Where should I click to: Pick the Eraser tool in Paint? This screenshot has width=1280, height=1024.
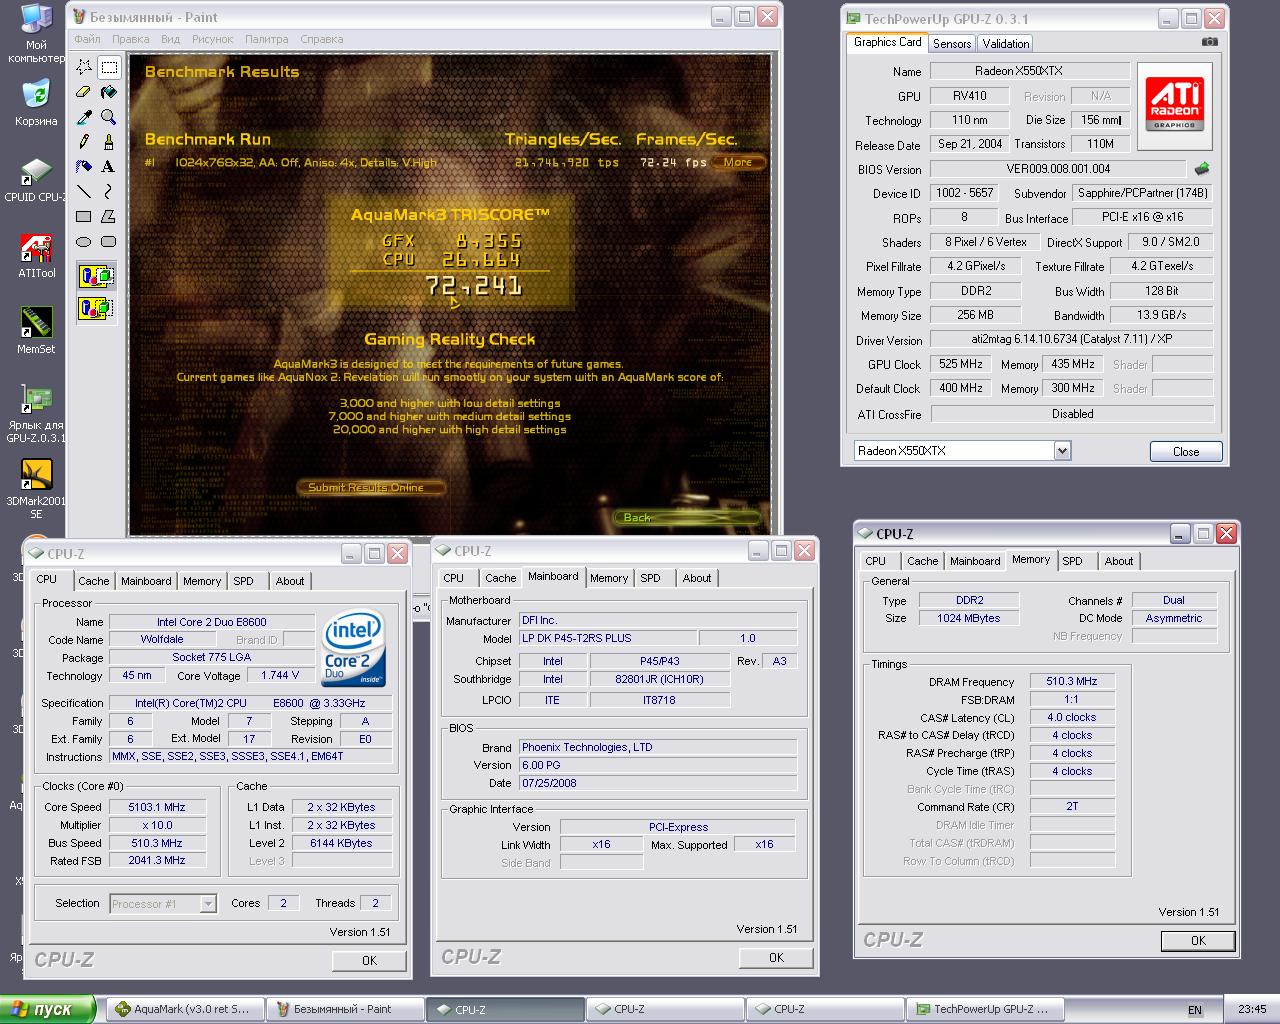coord(84,92)
